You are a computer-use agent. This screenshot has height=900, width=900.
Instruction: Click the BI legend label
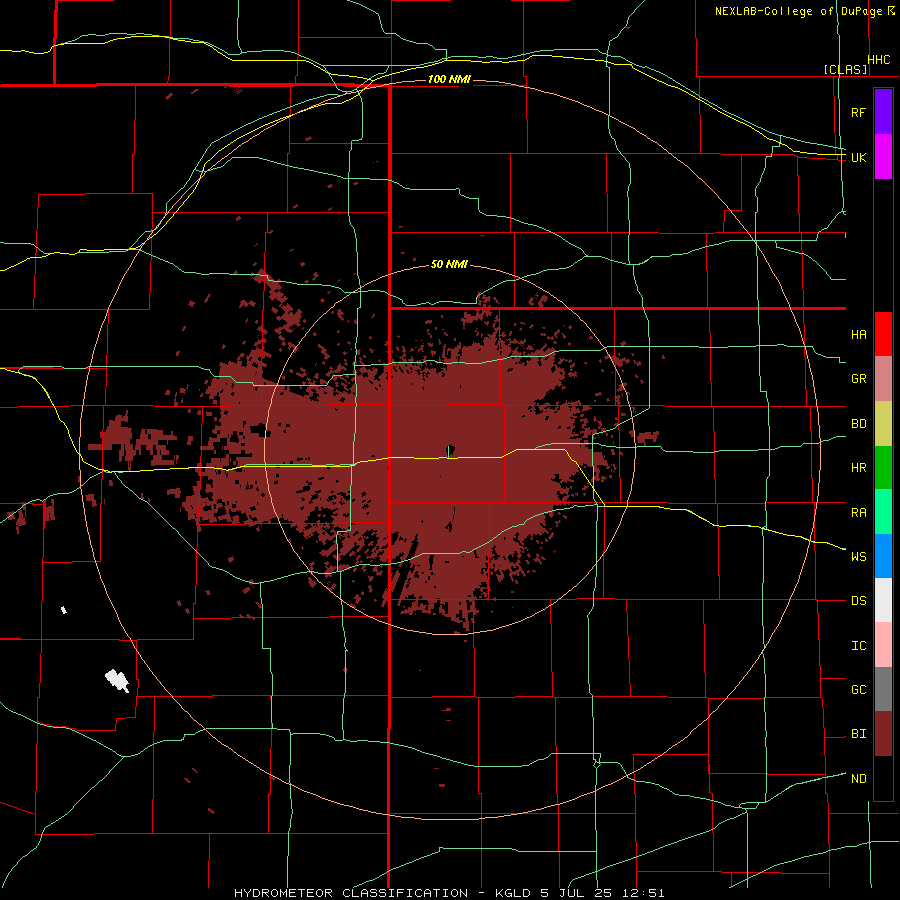coord(858,734)
